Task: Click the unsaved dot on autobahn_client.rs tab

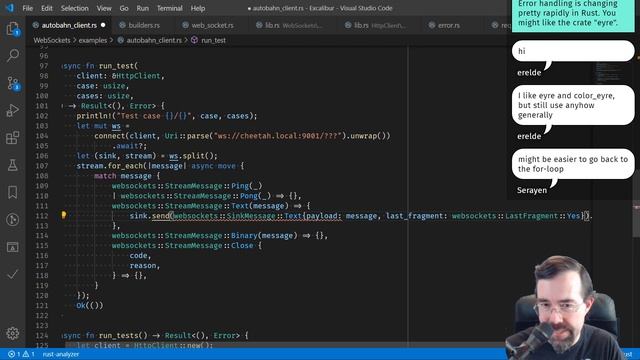Action: click(103, 25)
